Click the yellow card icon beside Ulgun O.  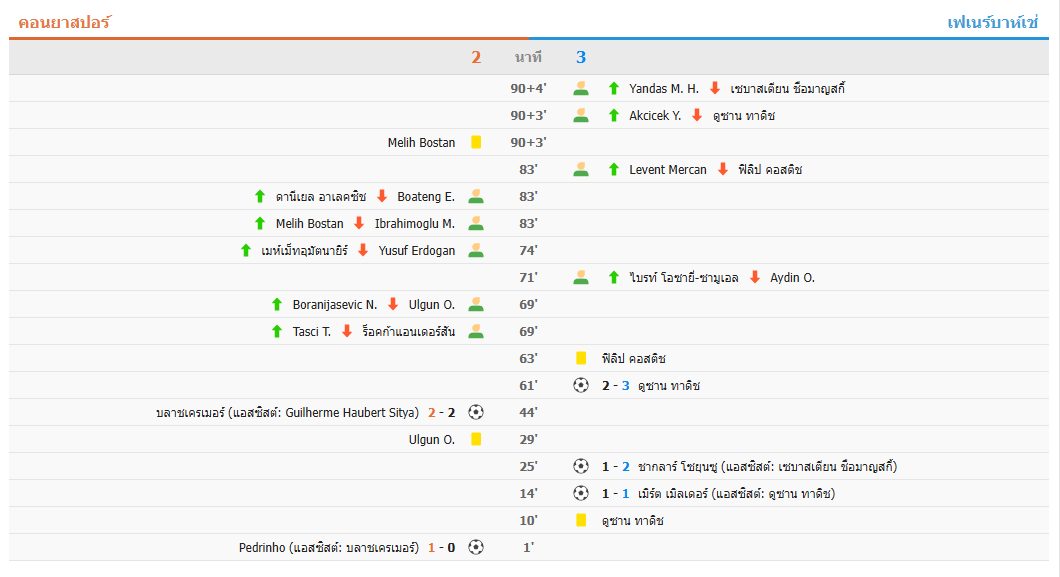point(476,439)
